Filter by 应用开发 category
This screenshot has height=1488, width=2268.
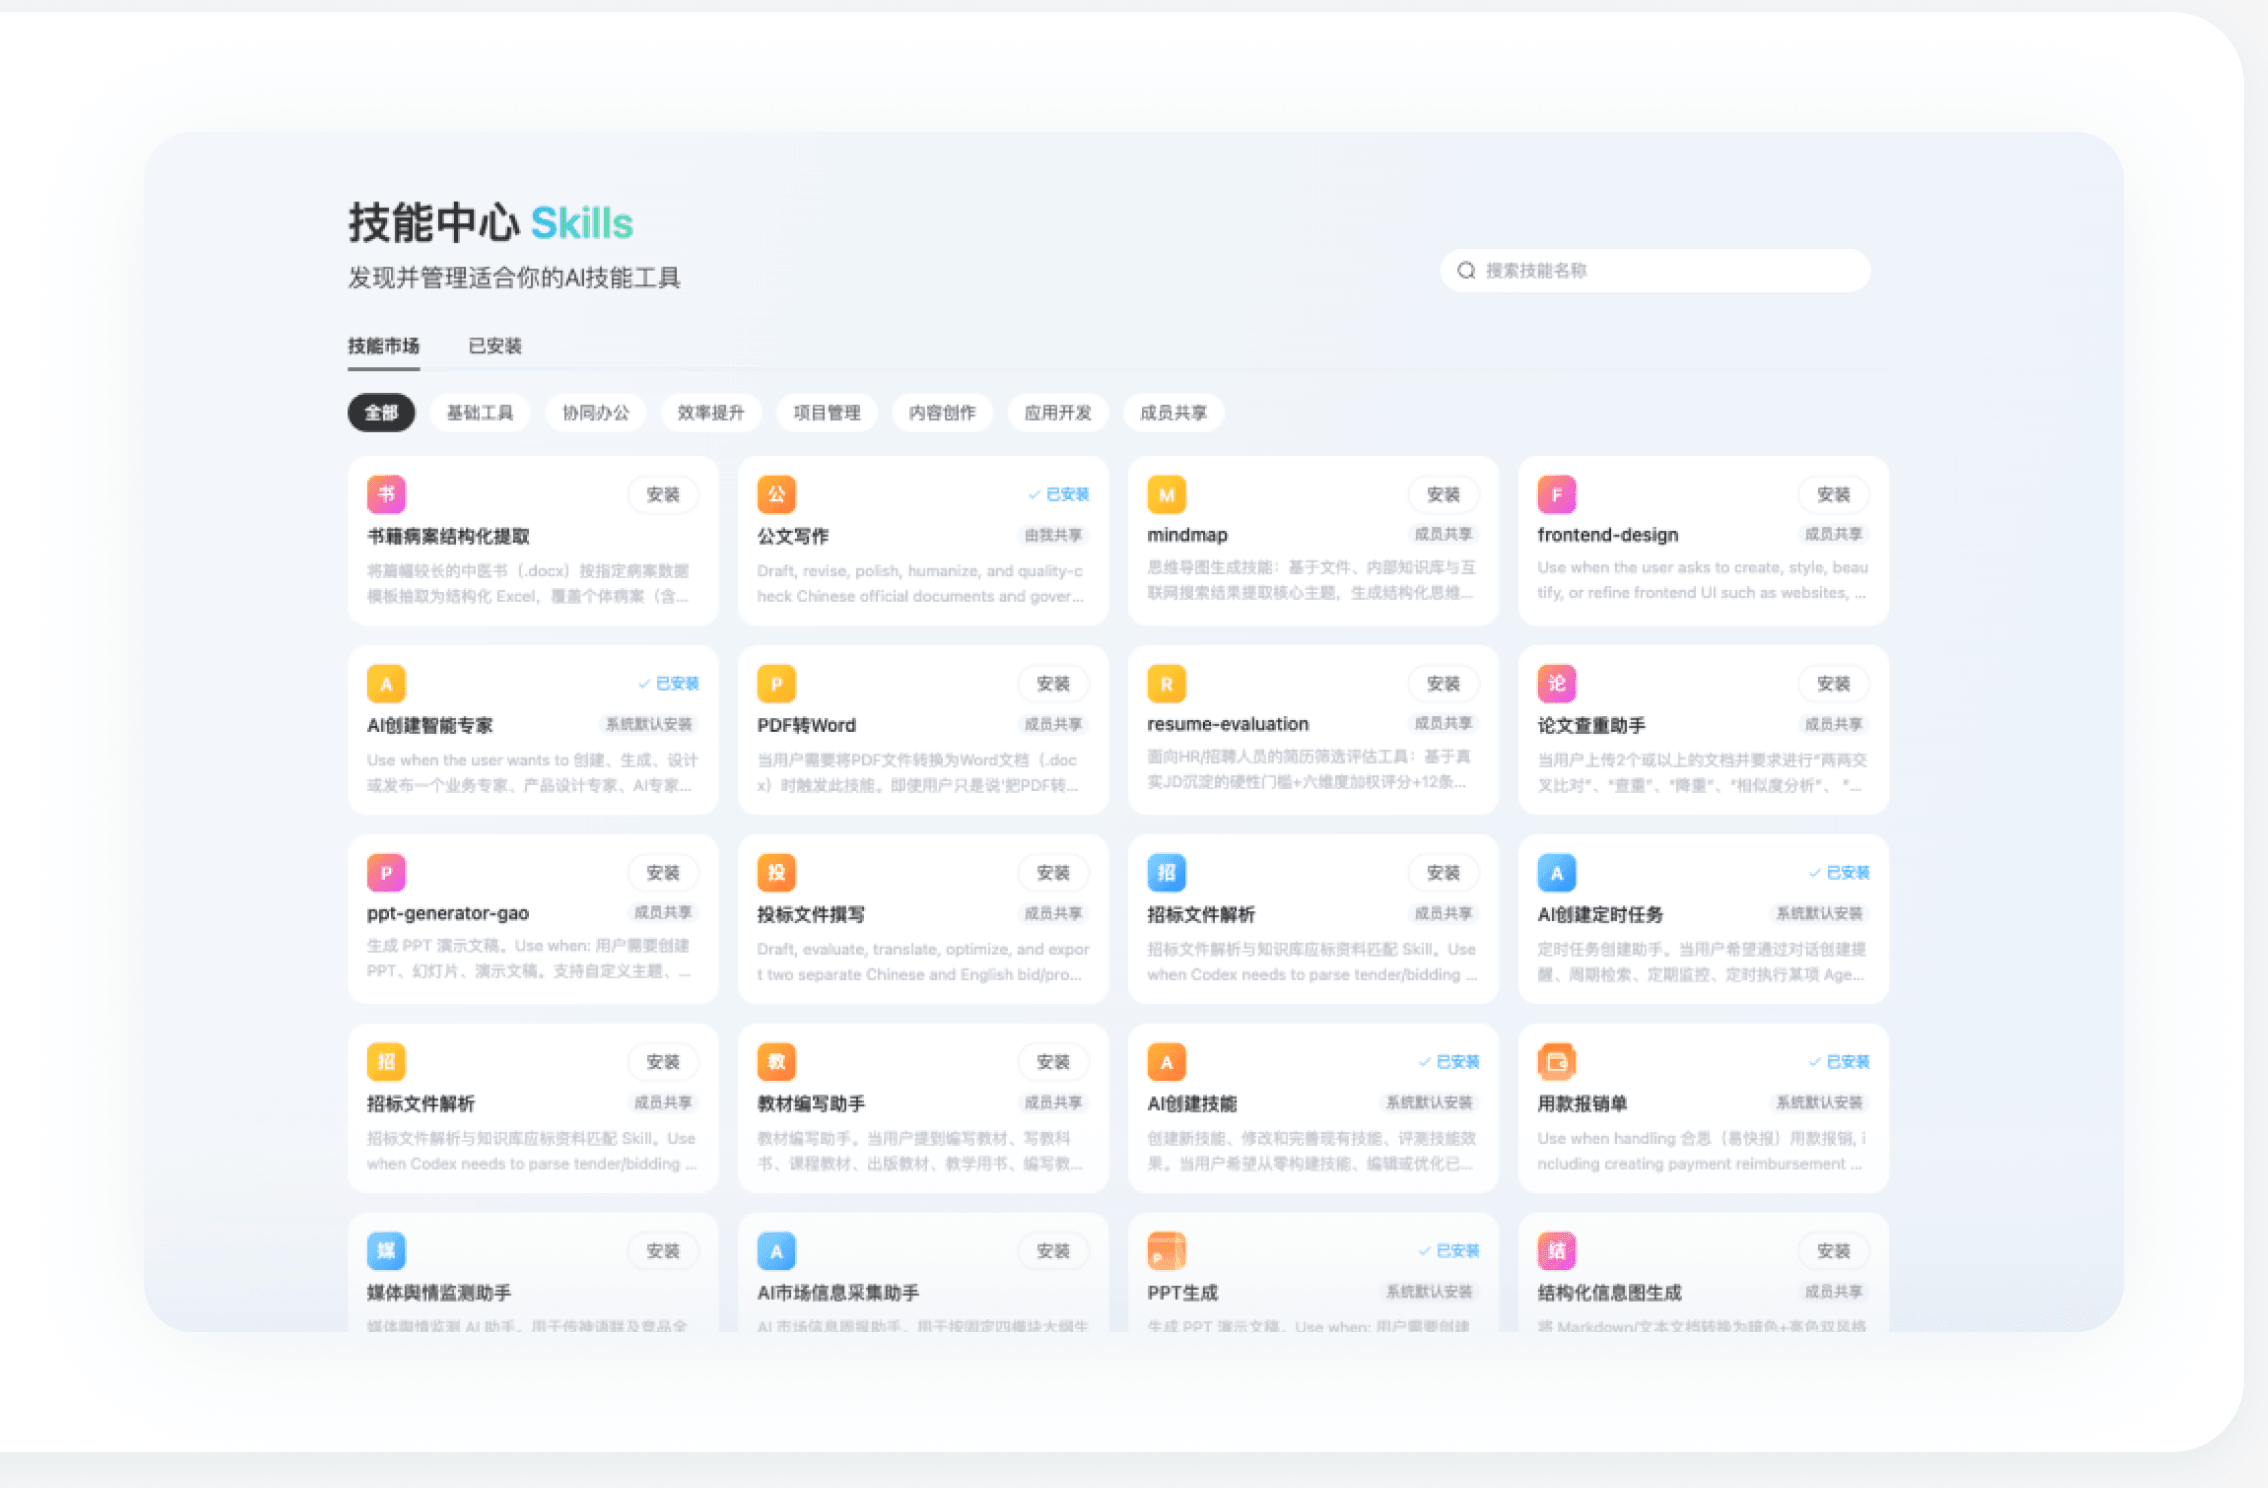[1058, 413]
